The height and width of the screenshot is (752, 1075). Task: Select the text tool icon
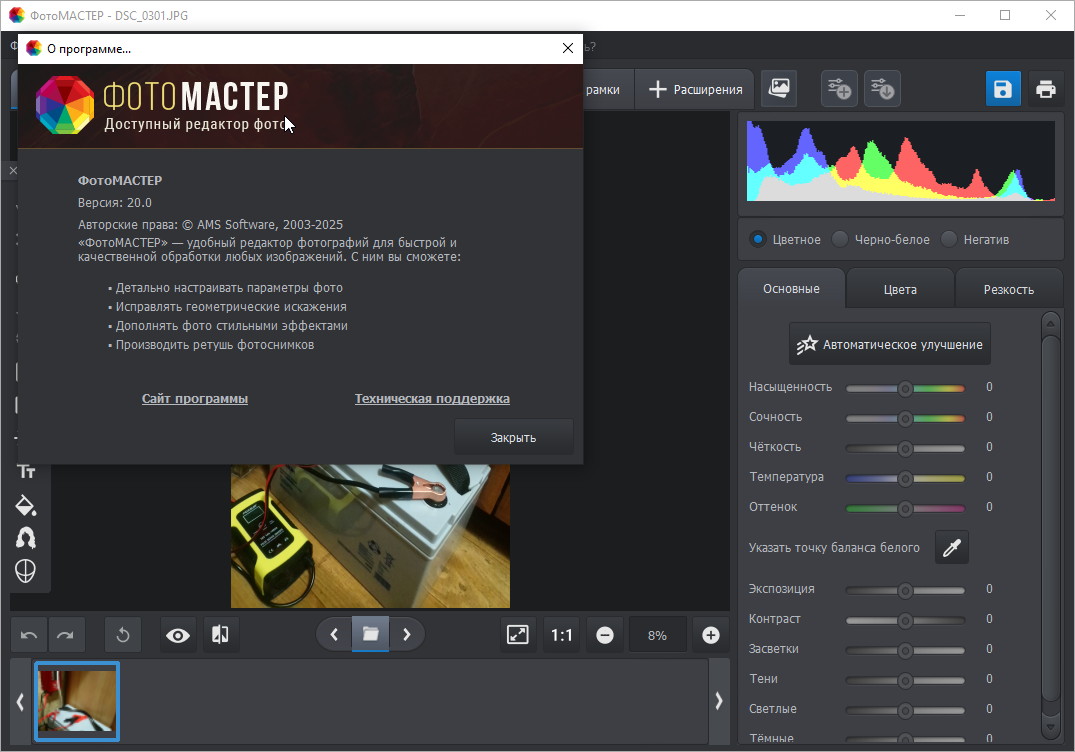(26, 472)
